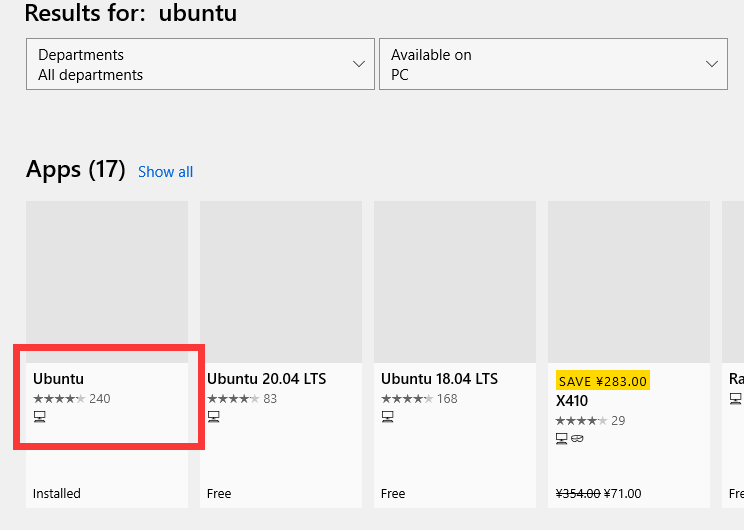The image size is (744, 530).
Task: Click the mixed reality headset icon under X410
Action: pyautogui.click(x=577, y=439)
